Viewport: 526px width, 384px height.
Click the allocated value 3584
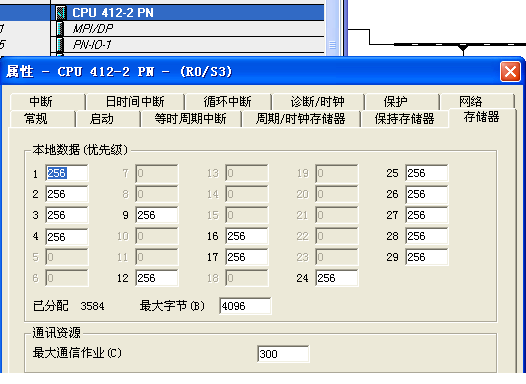(x=92, y=306)
